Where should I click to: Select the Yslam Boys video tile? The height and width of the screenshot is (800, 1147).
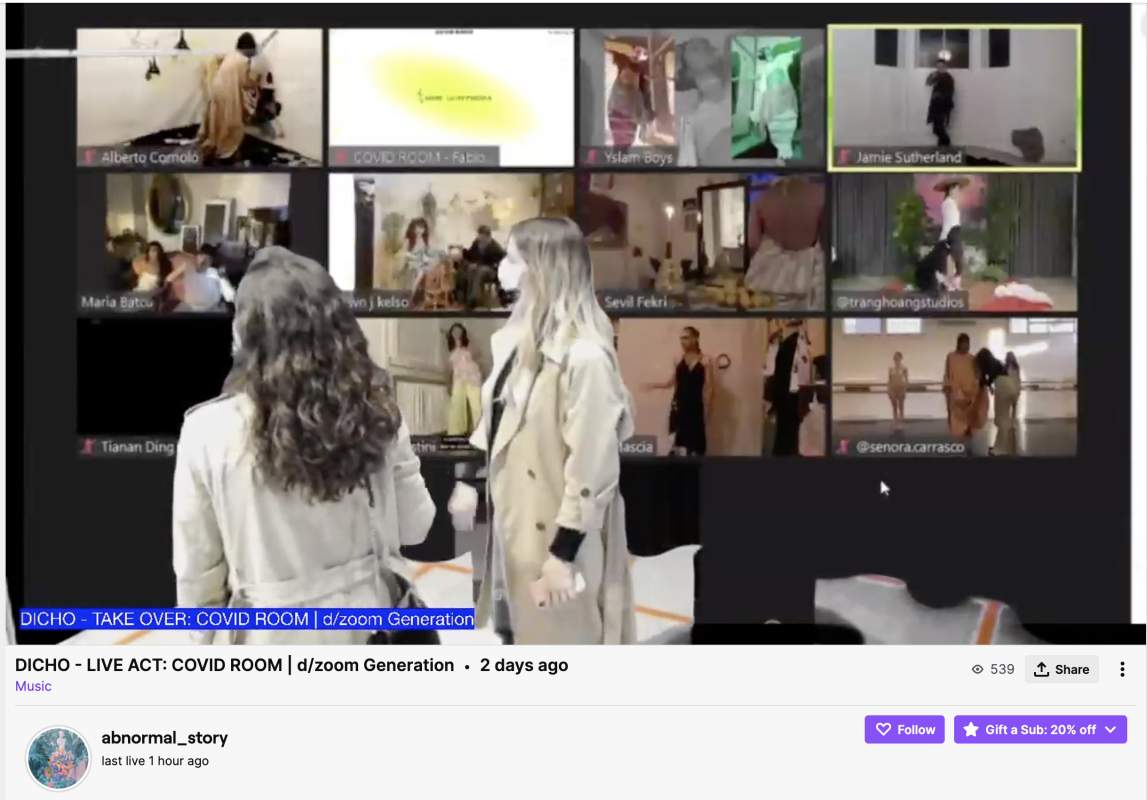pyautogui.click(x=702, y=97)
